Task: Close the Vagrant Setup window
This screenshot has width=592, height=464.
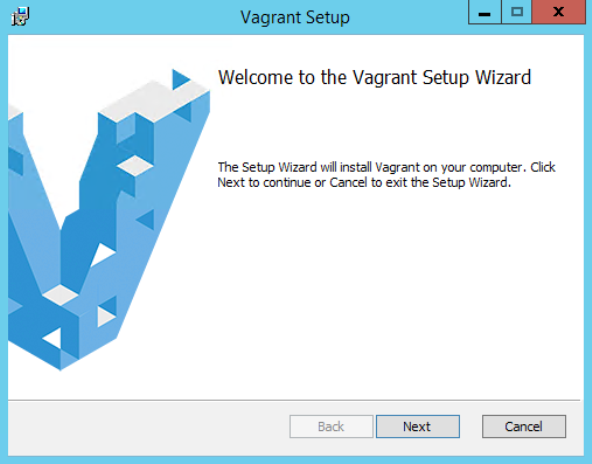Action: point(559,12)
